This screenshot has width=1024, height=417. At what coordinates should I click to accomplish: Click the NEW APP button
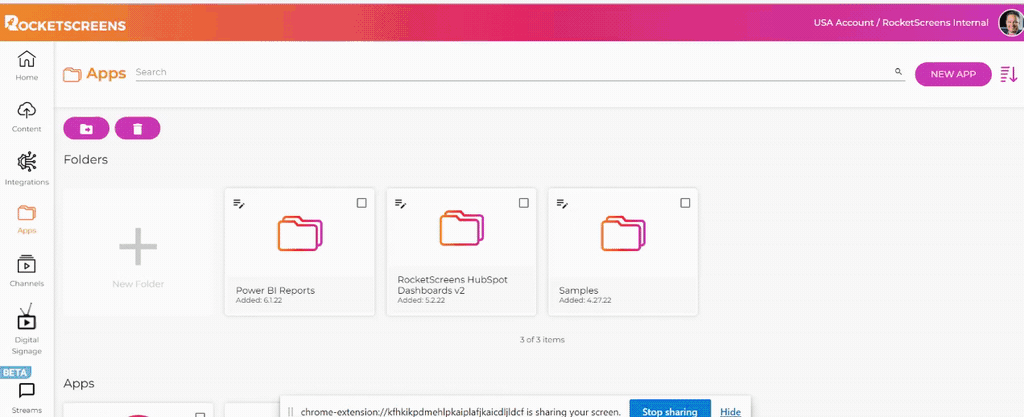(953, 74)
